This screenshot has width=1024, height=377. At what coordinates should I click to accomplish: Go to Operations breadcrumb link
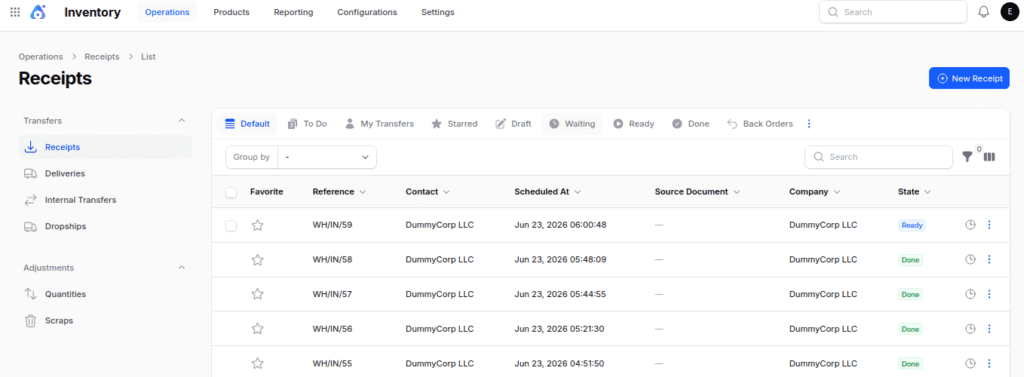[40, 57]
